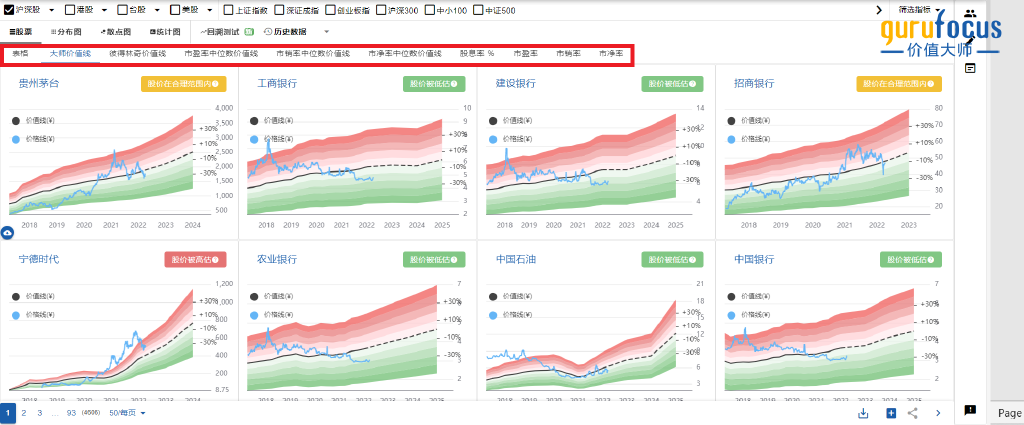This screenshot has height=425, width=1024.
Task: Select the 市净率 sub-tab
Action: click(611, 54)
